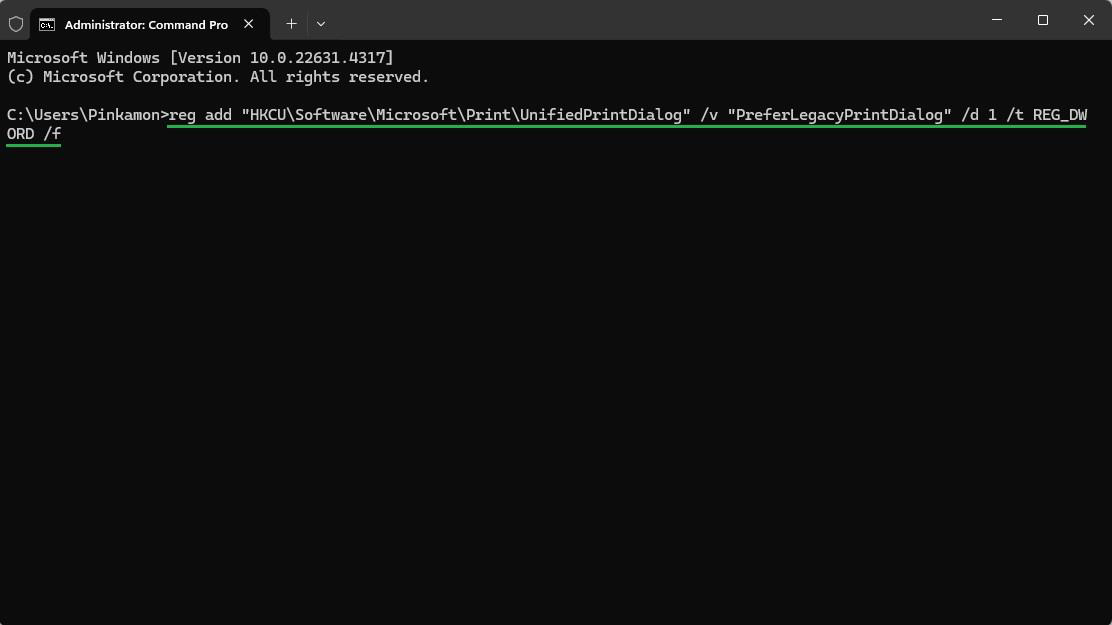Open a new tab with plus button
This screenshot has height=625, width=1112.
[291, 23]
